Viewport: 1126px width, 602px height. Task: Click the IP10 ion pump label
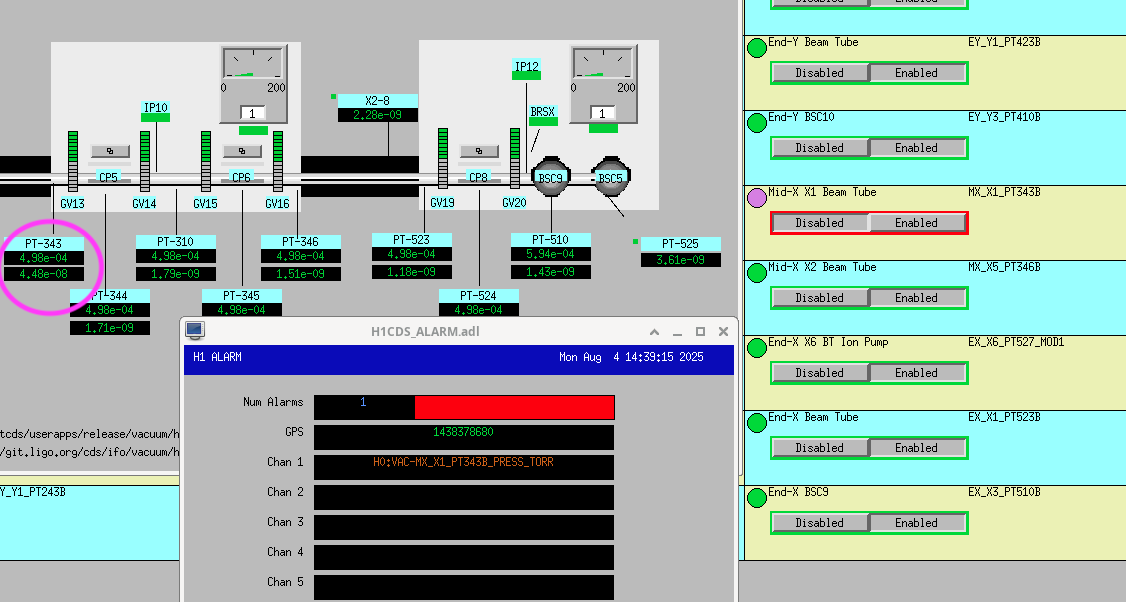click(x=155, y=107)
